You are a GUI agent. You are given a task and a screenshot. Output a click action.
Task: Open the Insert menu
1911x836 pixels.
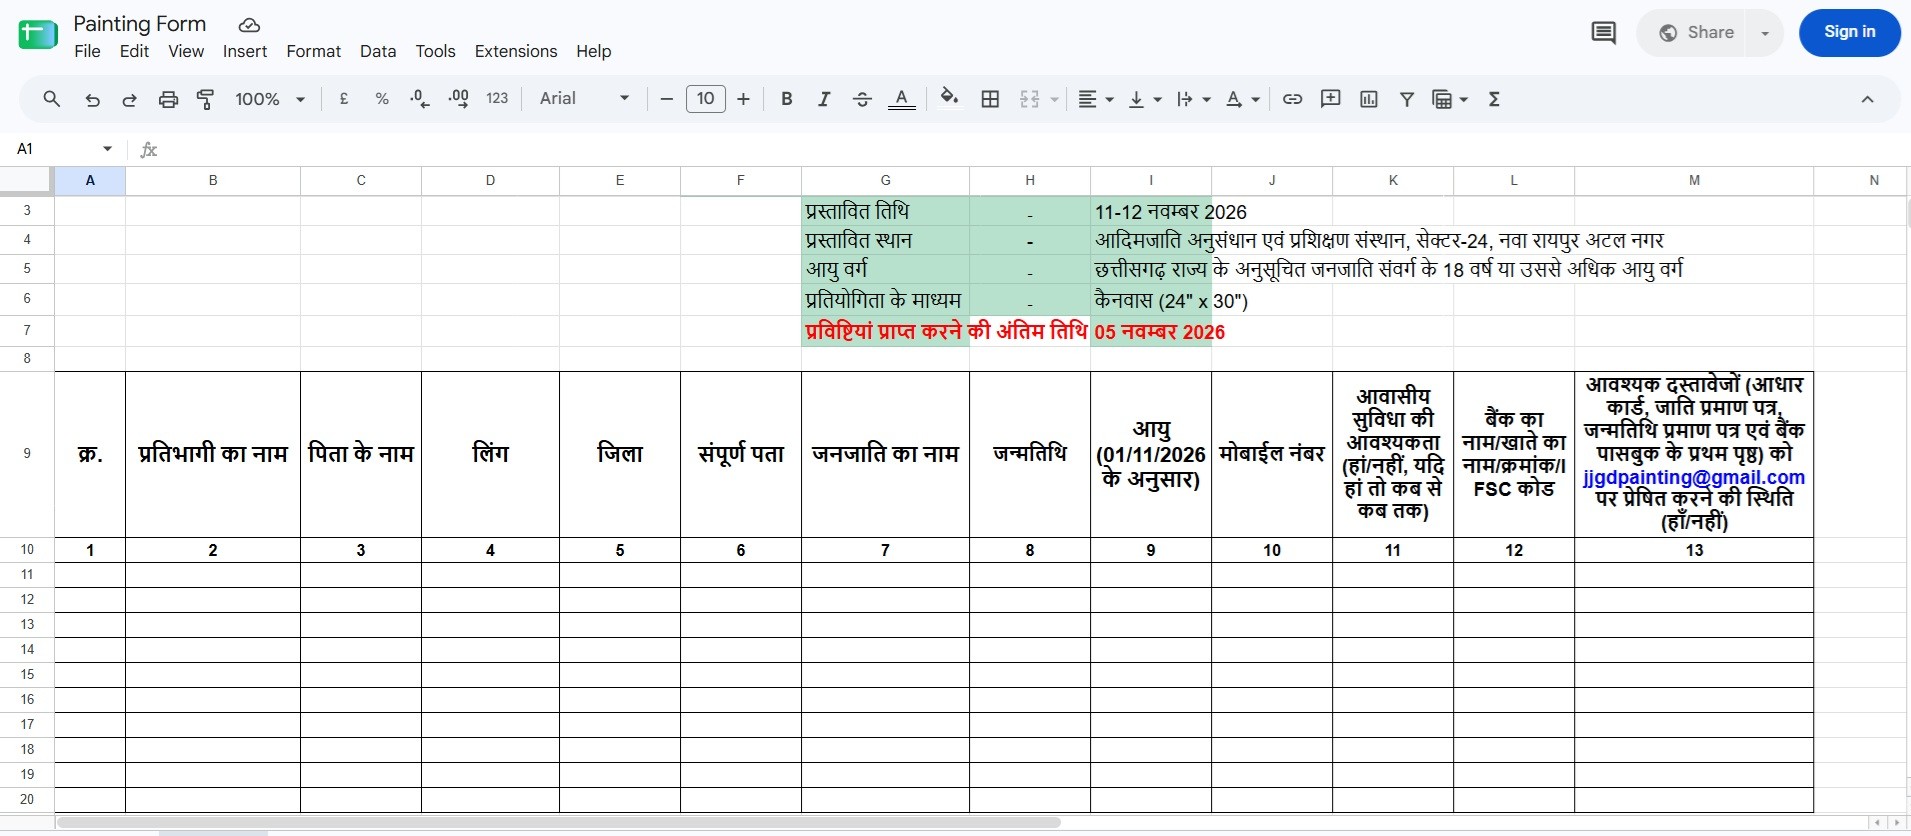tap(245, 51)
